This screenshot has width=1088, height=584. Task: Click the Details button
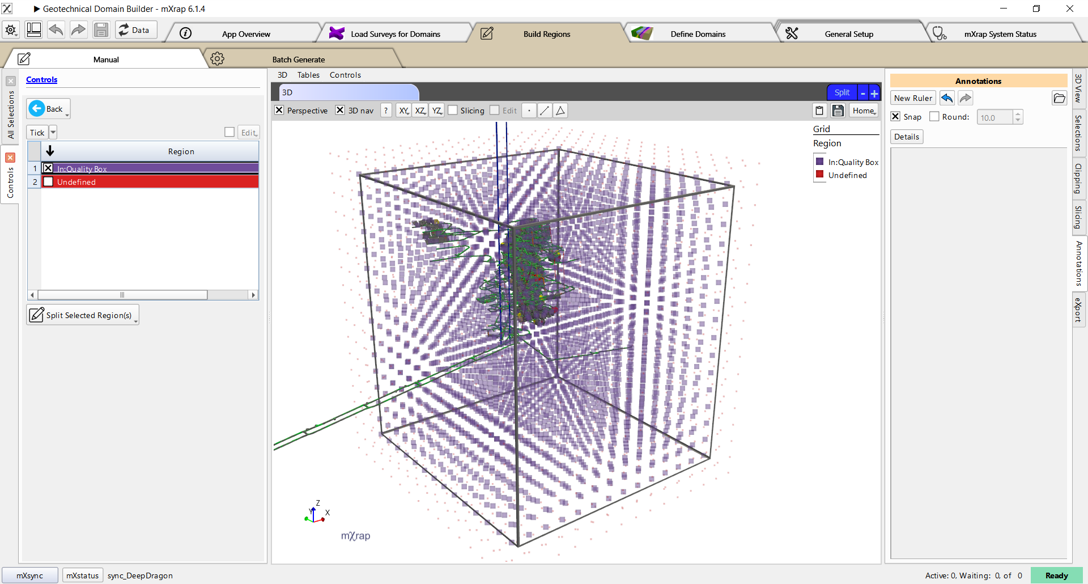point(906,137)
